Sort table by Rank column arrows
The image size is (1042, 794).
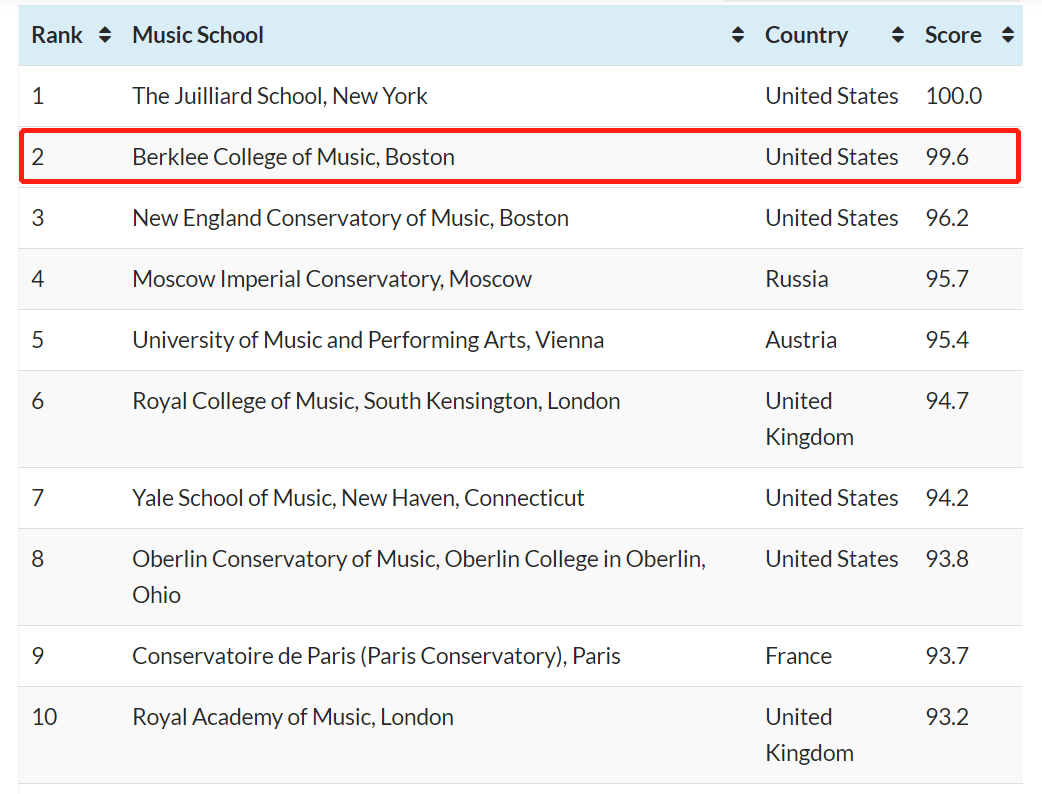pyautogui.click(x=104, y=35)
